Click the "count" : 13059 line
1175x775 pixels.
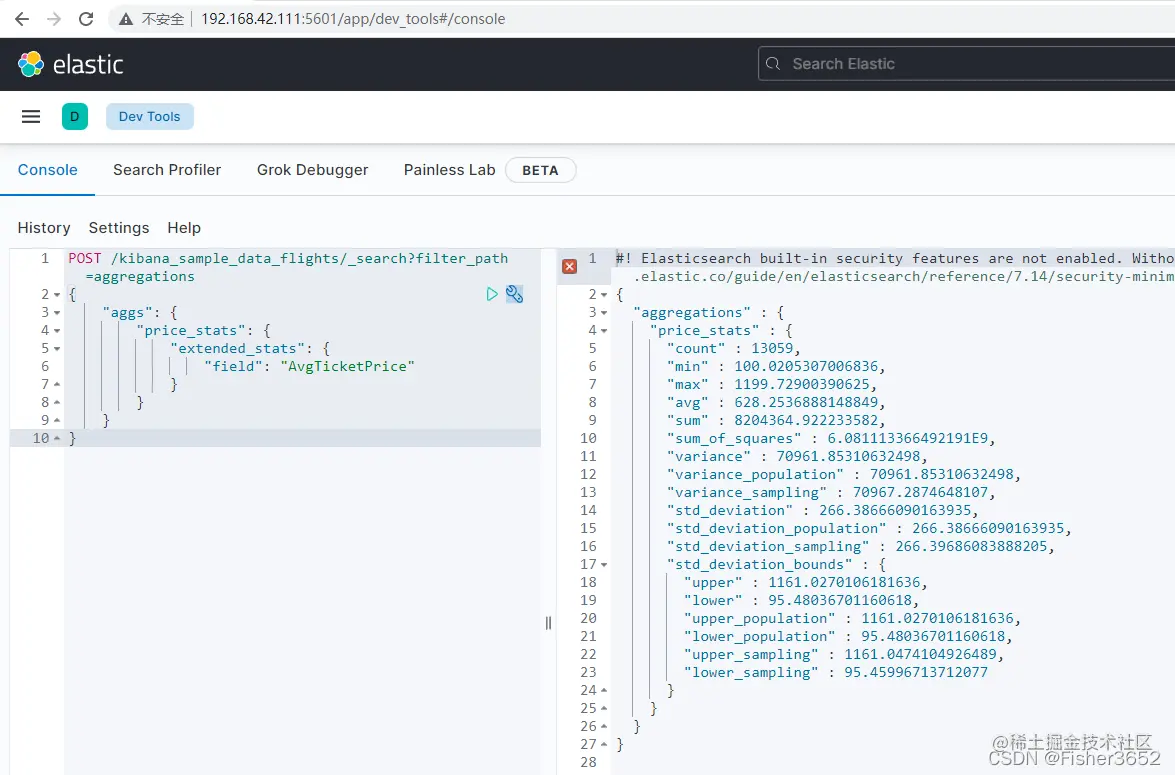click(734, 349)
